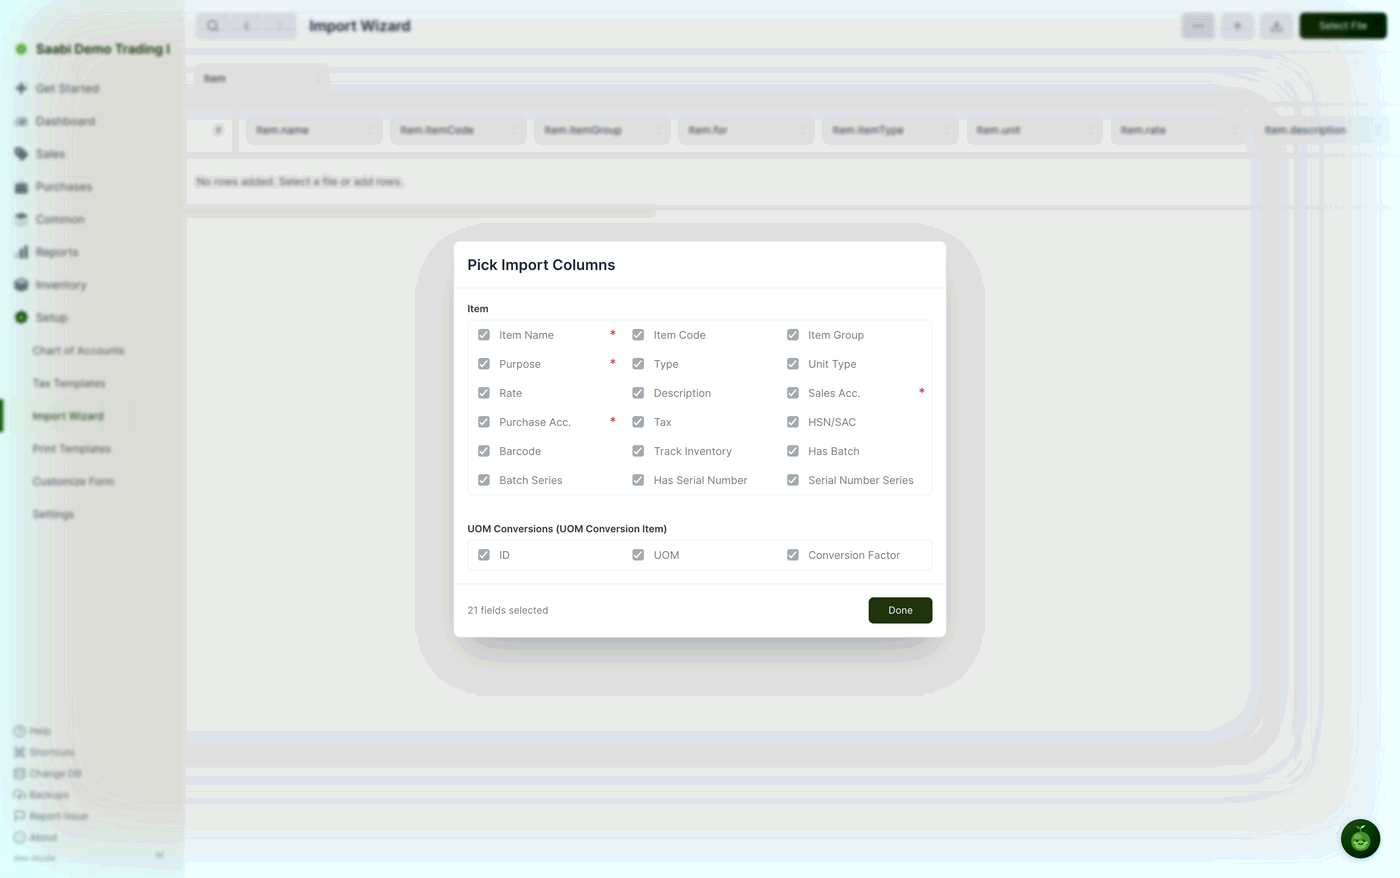The height and width of the screenshot is (878, 1400).
Task: Toggle the Type checkbox
Action: 638,364
